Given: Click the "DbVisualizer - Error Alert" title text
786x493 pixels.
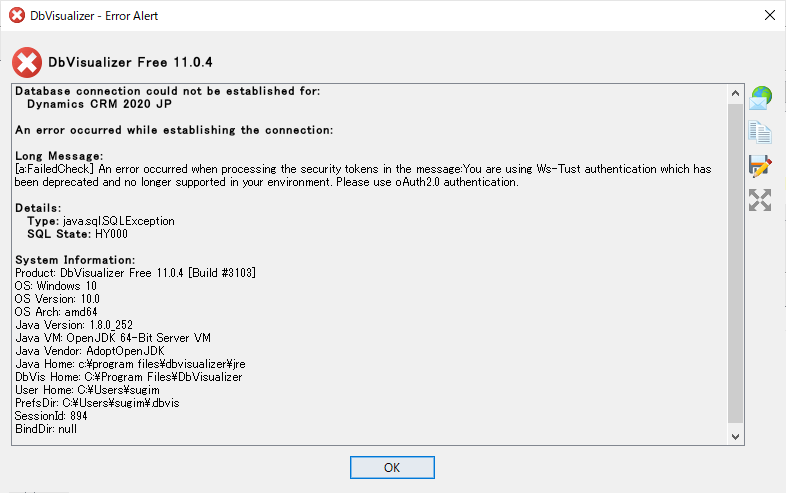Looking at the screenshot, I should 94,16.
